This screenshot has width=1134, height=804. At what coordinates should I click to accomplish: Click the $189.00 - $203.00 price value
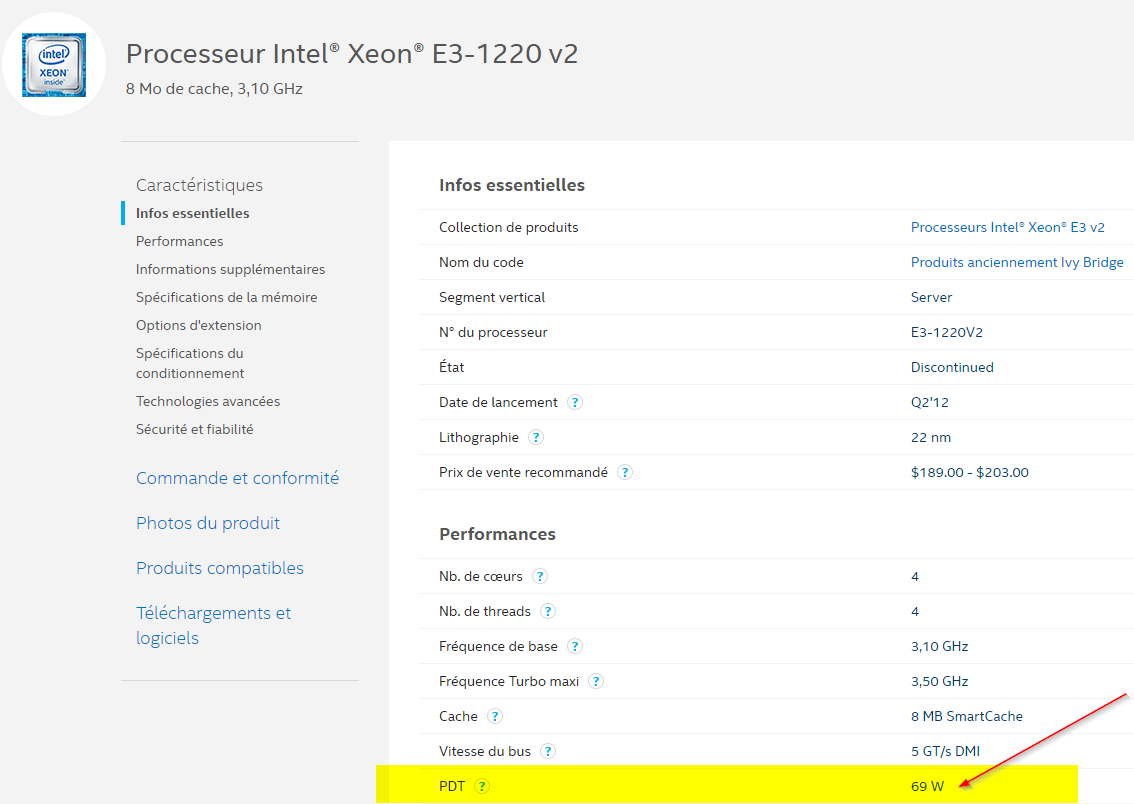click(970, 472)
